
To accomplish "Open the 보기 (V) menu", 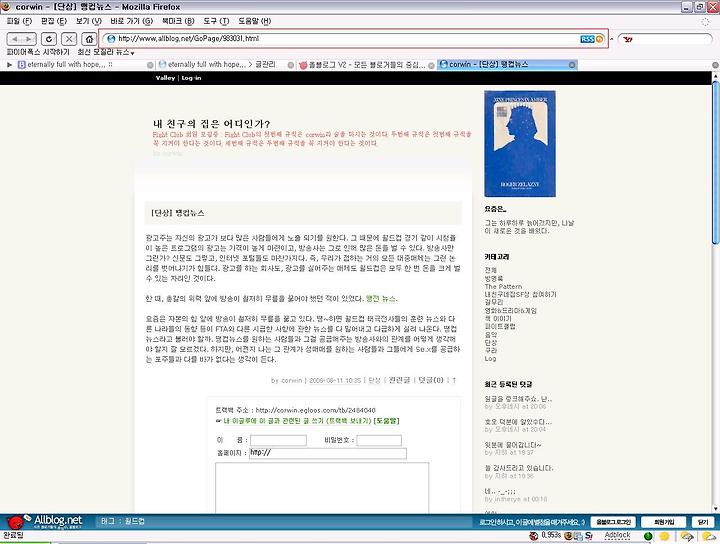I will coord(88,21).
